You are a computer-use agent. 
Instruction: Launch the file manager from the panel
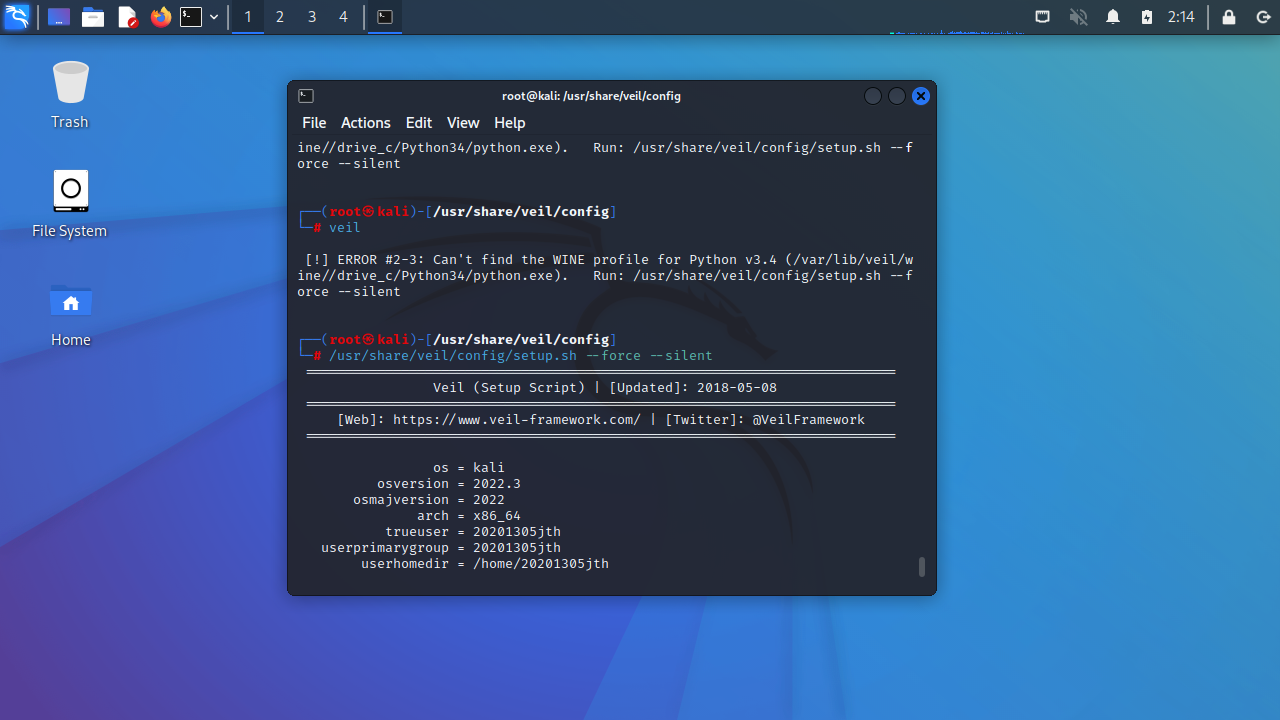(93, 17)
